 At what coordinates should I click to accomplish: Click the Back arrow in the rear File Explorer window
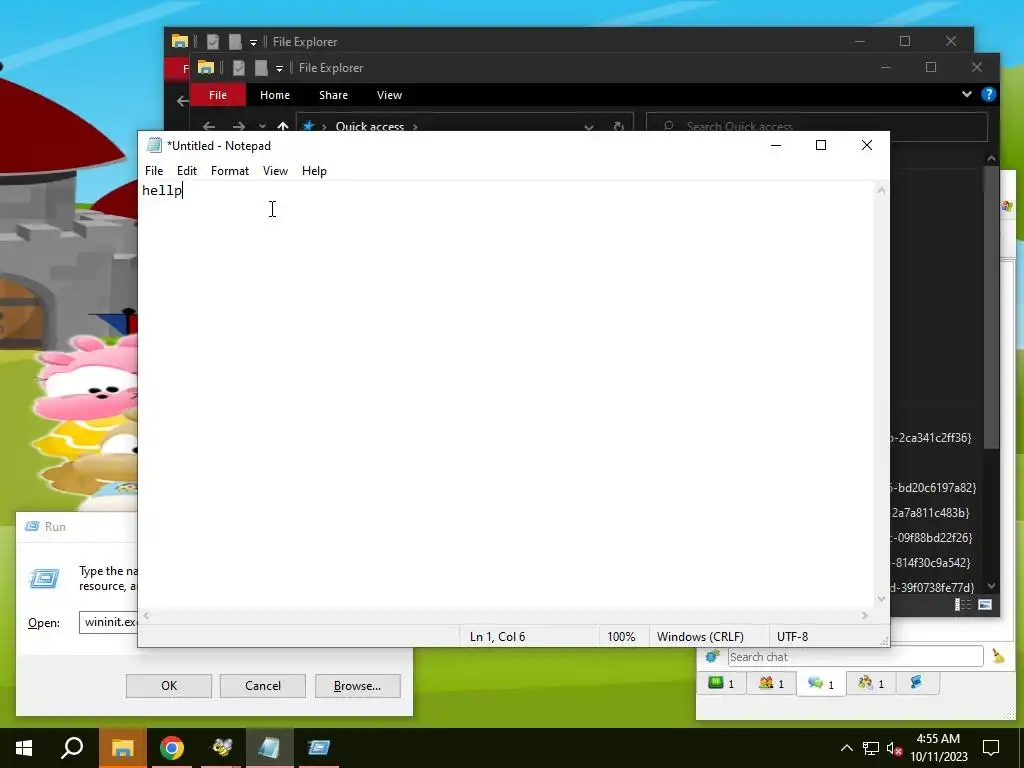pos(182,101)
